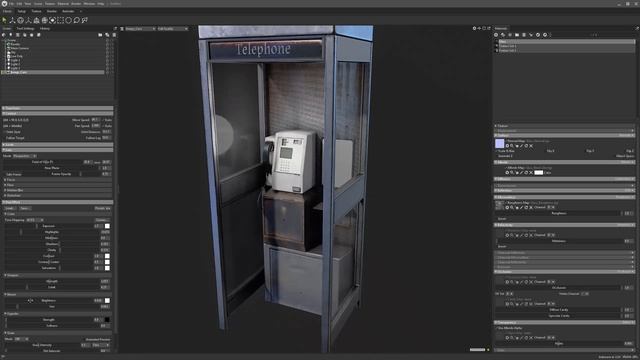Toggle visibility of Sky item

pyautogui.click(x=107, y=52)
